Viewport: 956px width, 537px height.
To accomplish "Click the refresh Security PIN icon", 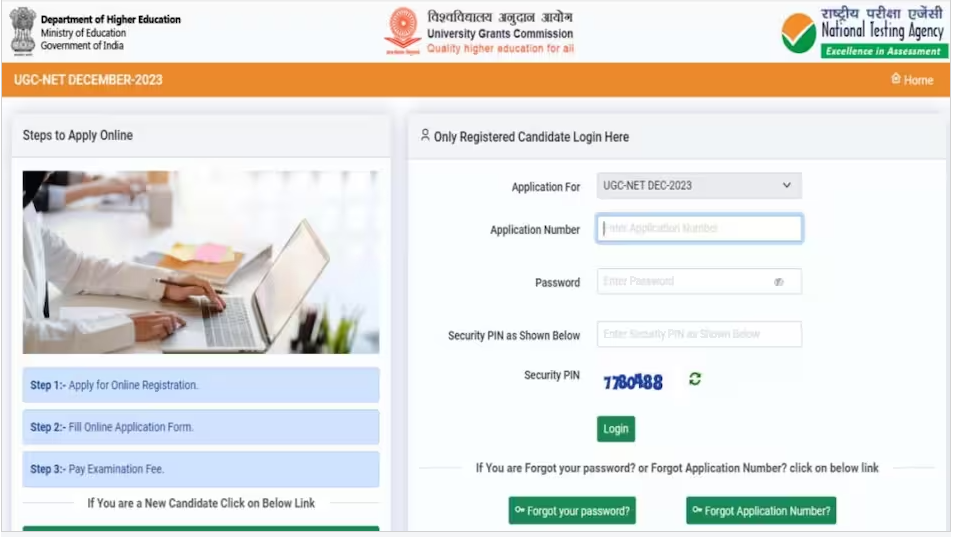I will tap(695, 379).
